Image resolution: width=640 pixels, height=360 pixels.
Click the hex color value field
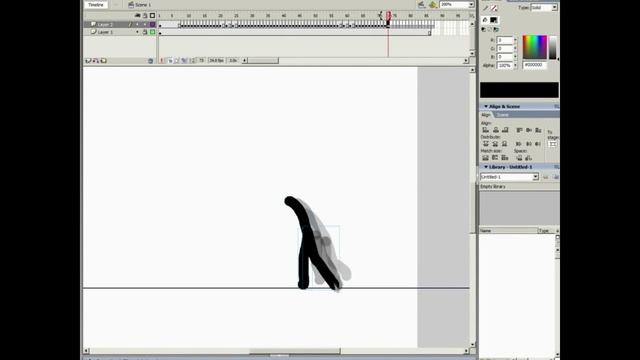pyautogui.click(x=534, y=65)
